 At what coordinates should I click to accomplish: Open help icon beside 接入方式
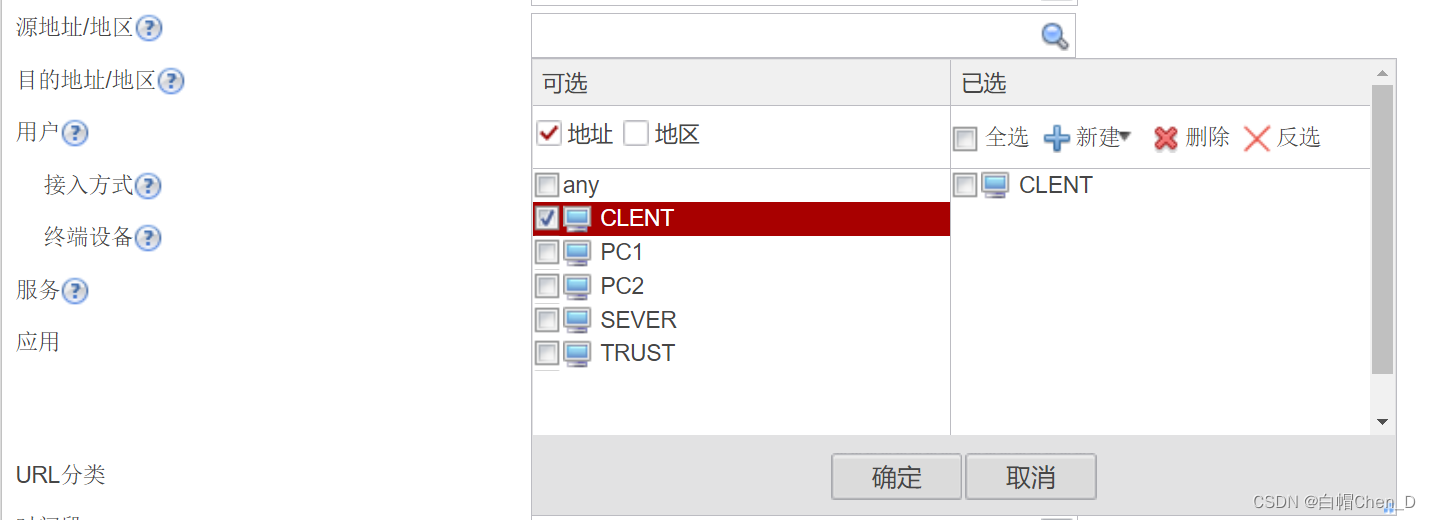(x=148, y=186)
